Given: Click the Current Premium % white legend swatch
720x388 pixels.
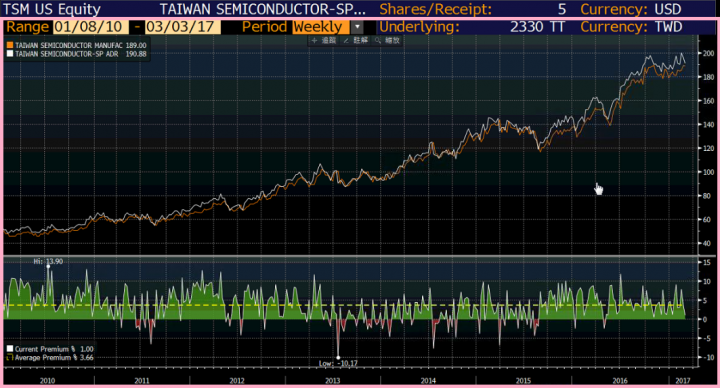Looking at the screenshot, I should [x=10, y=349].
